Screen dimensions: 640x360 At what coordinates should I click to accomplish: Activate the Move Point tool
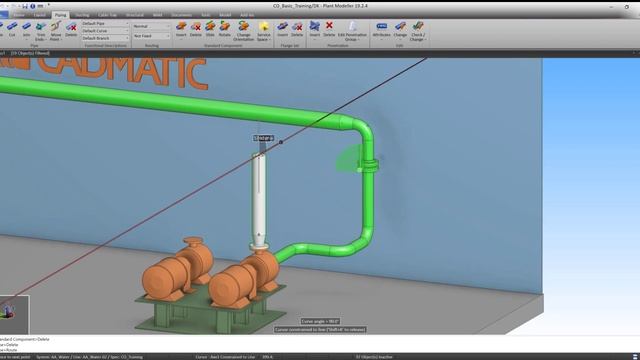coord(56,31)
